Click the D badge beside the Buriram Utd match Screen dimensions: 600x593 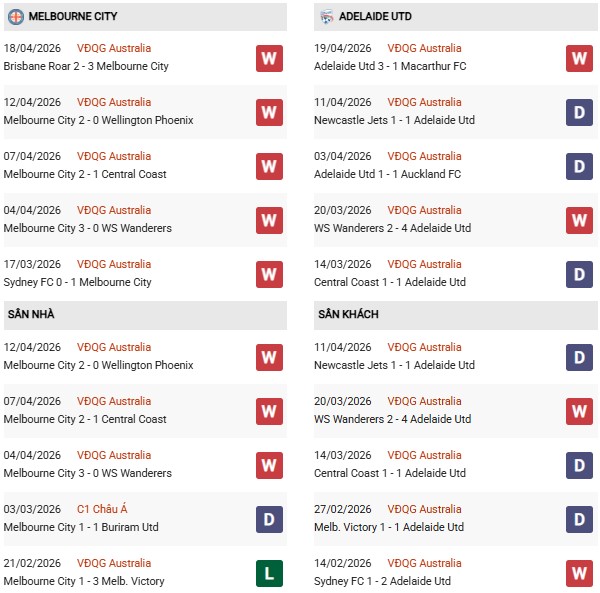[269, 518]
